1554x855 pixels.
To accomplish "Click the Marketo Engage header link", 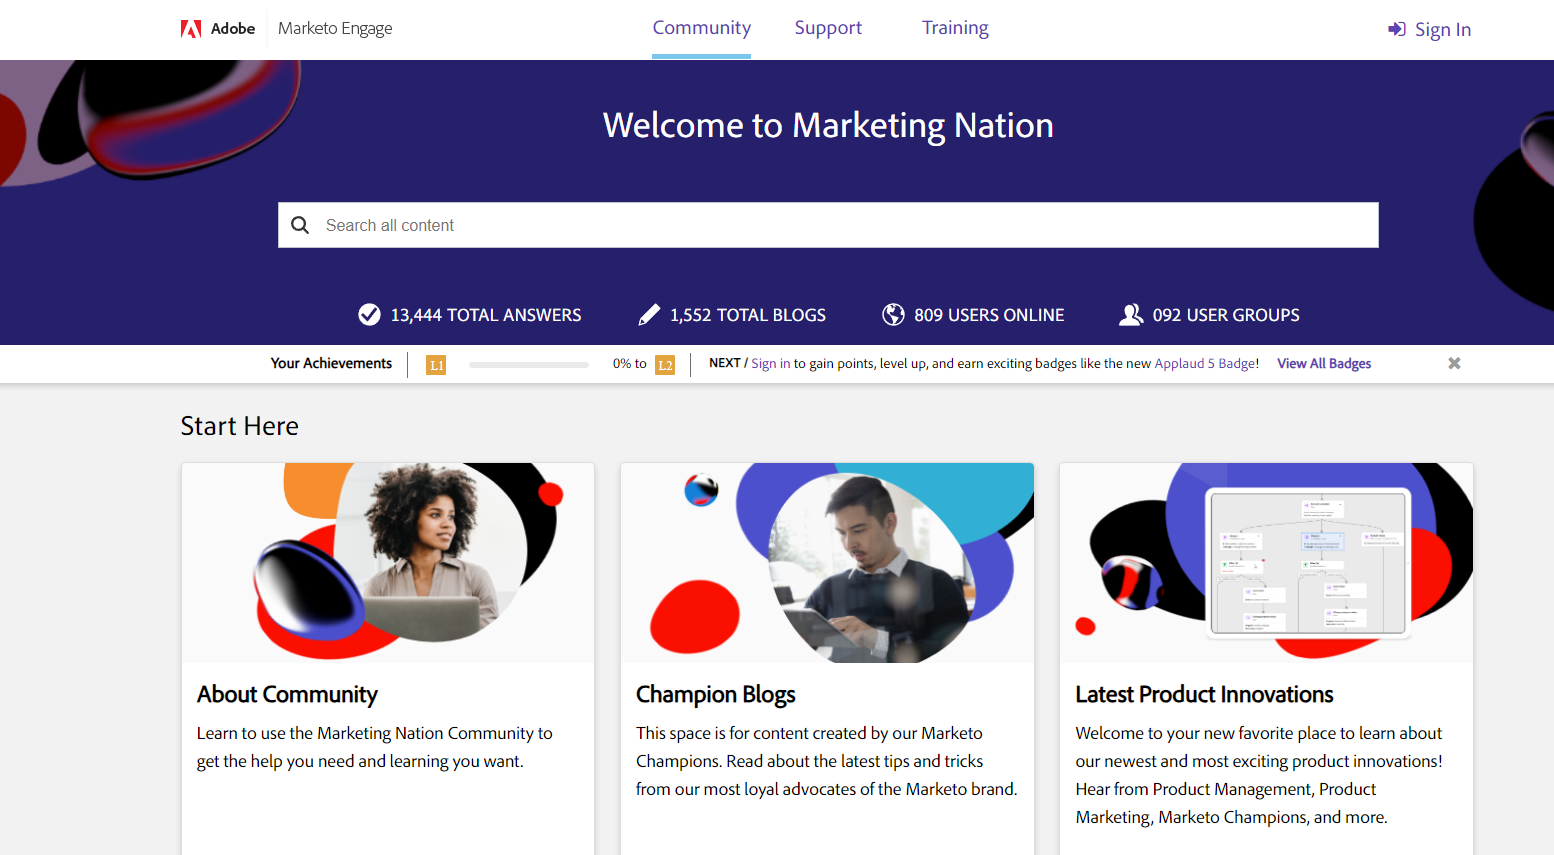I will point(335,29).
